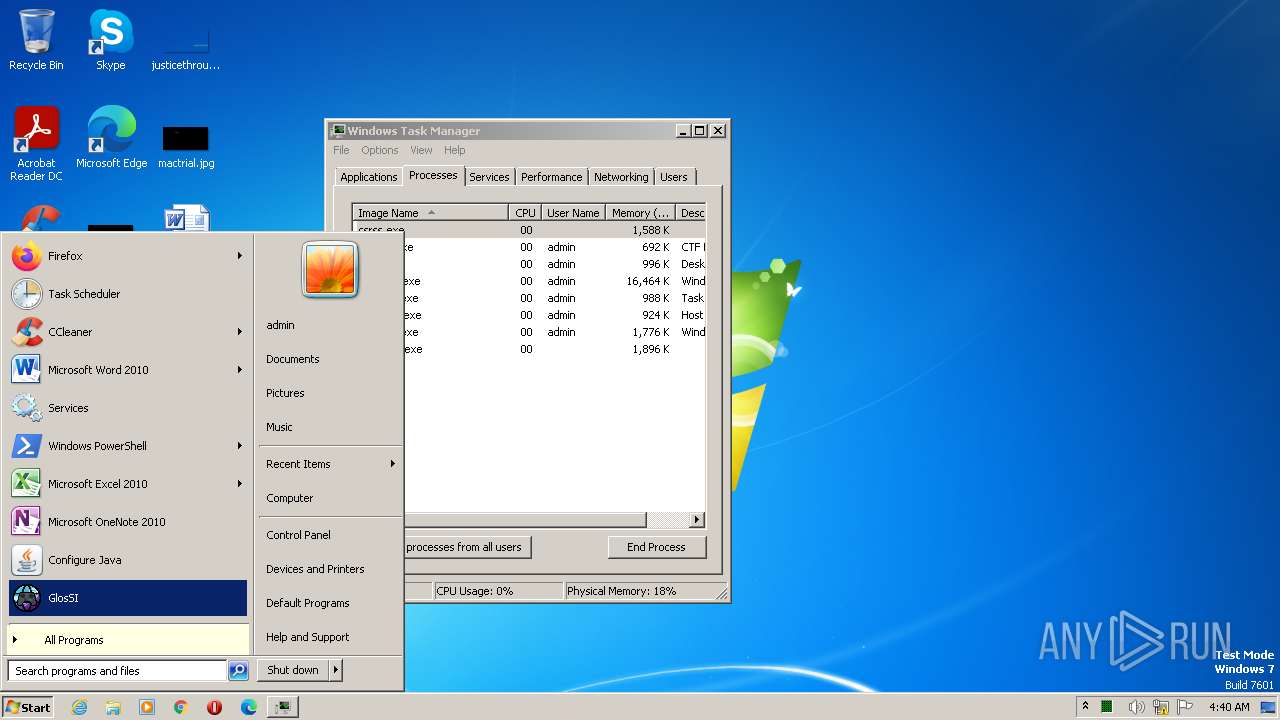Launch Edge from the taskbar
The height and width of the screenshot is (720, 1280).
[x=249, y=707]
